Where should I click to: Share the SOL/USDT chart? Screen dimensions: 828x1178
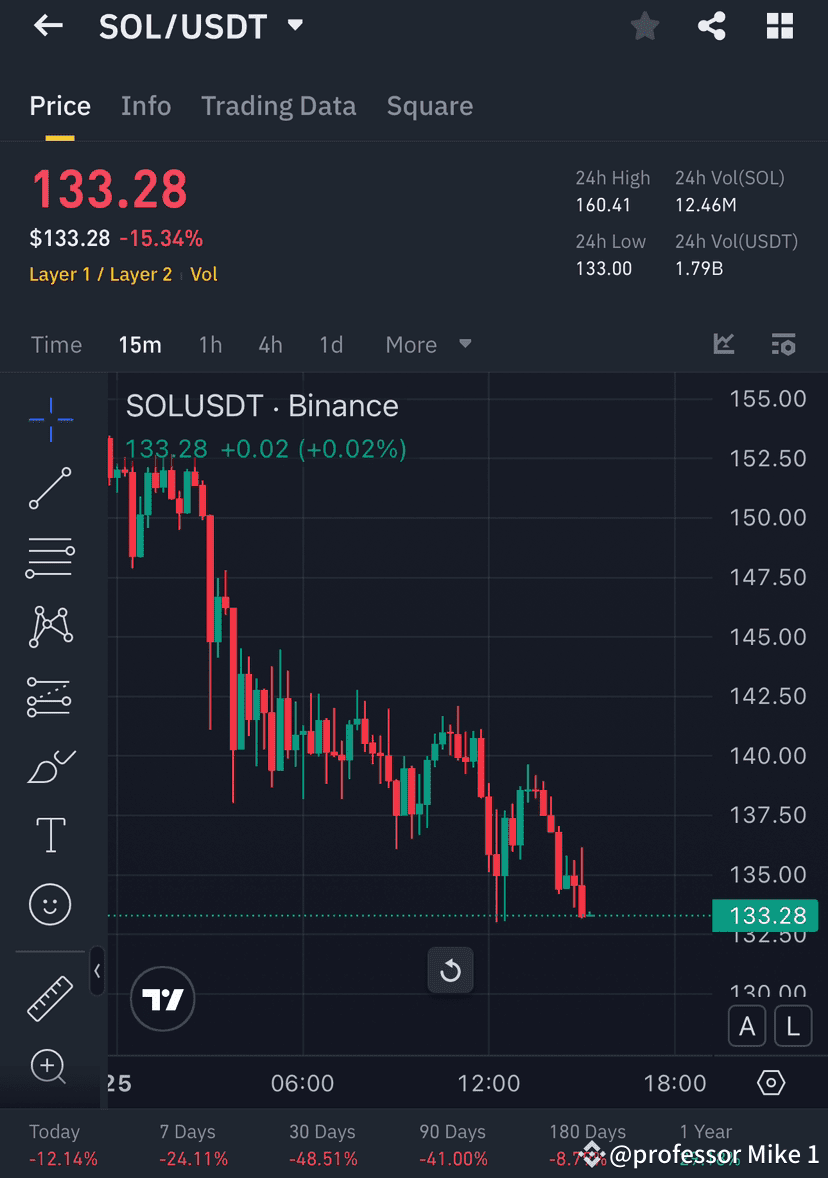[x=712, y=26]
